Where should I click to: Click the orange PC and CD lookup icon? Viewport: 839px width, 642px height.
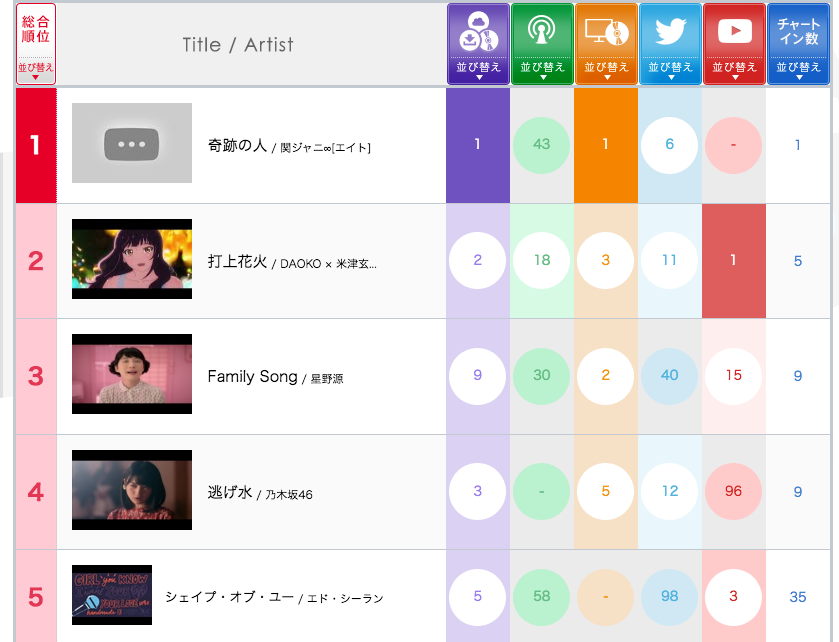coord(605,34)
